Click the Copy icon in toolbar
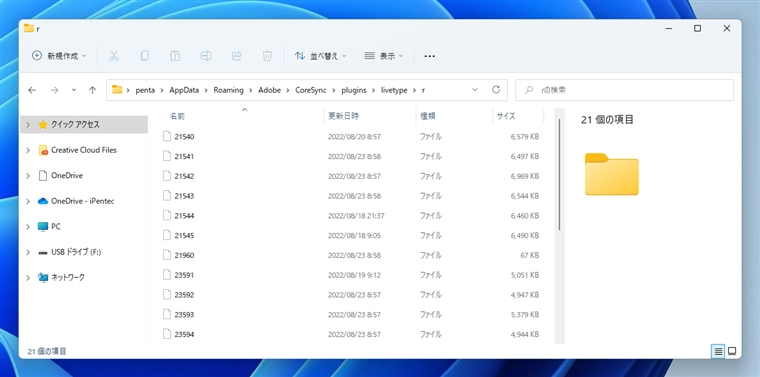 coord(144,56)
